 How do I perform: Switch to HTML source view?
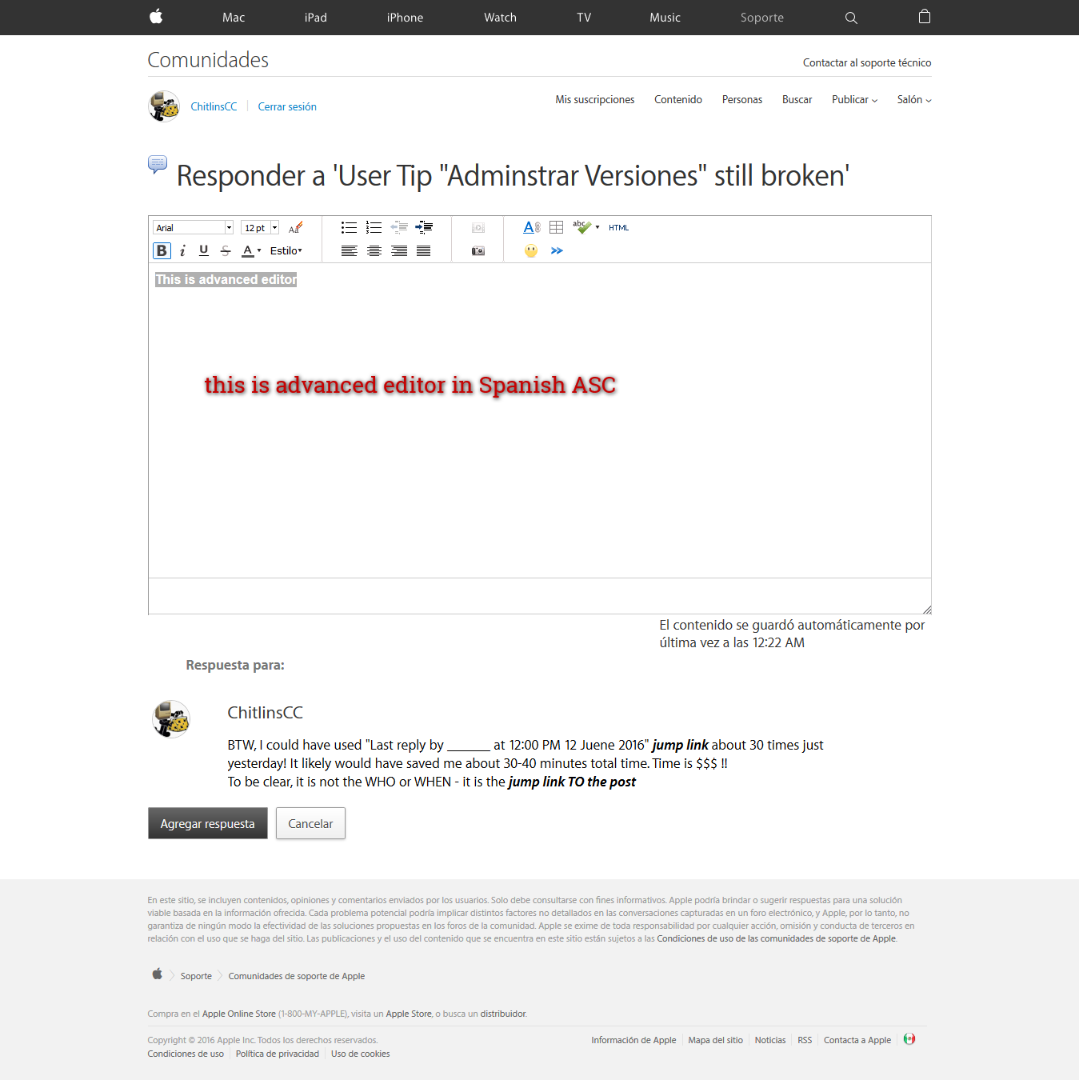[618, 227]
